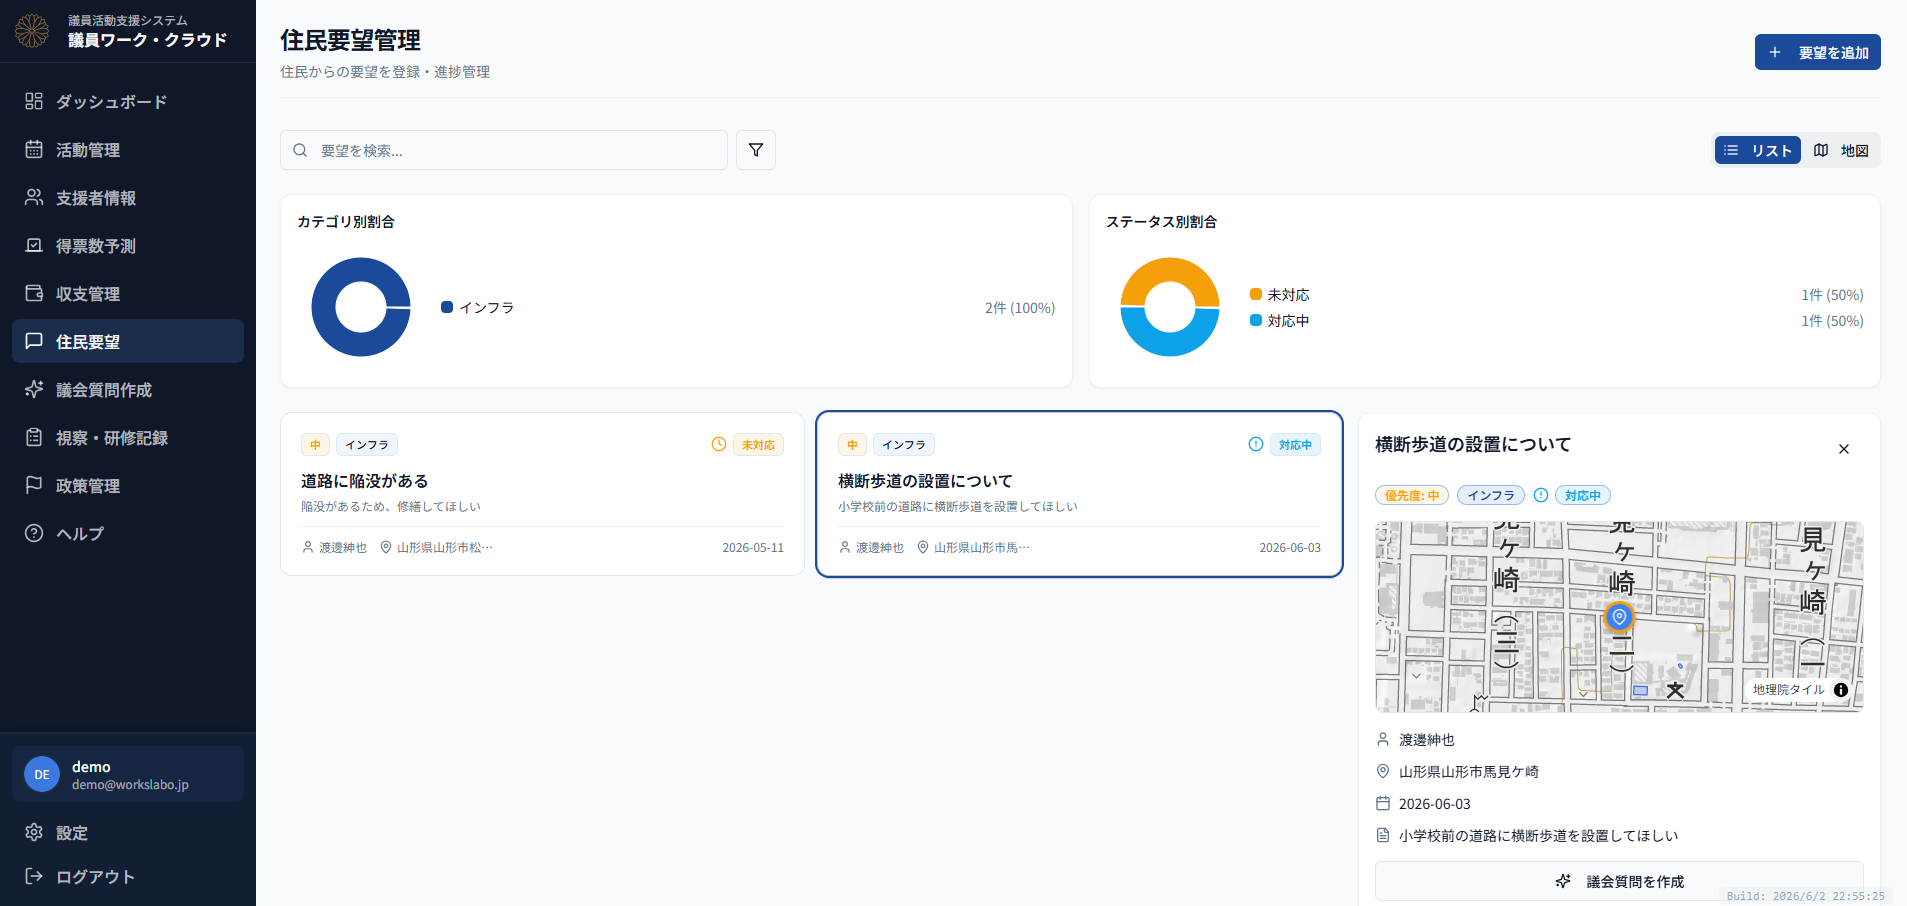Viewport: 1907px width, 906px height.
Task: Navigate to 得票数予測
Action: [128, 245]
